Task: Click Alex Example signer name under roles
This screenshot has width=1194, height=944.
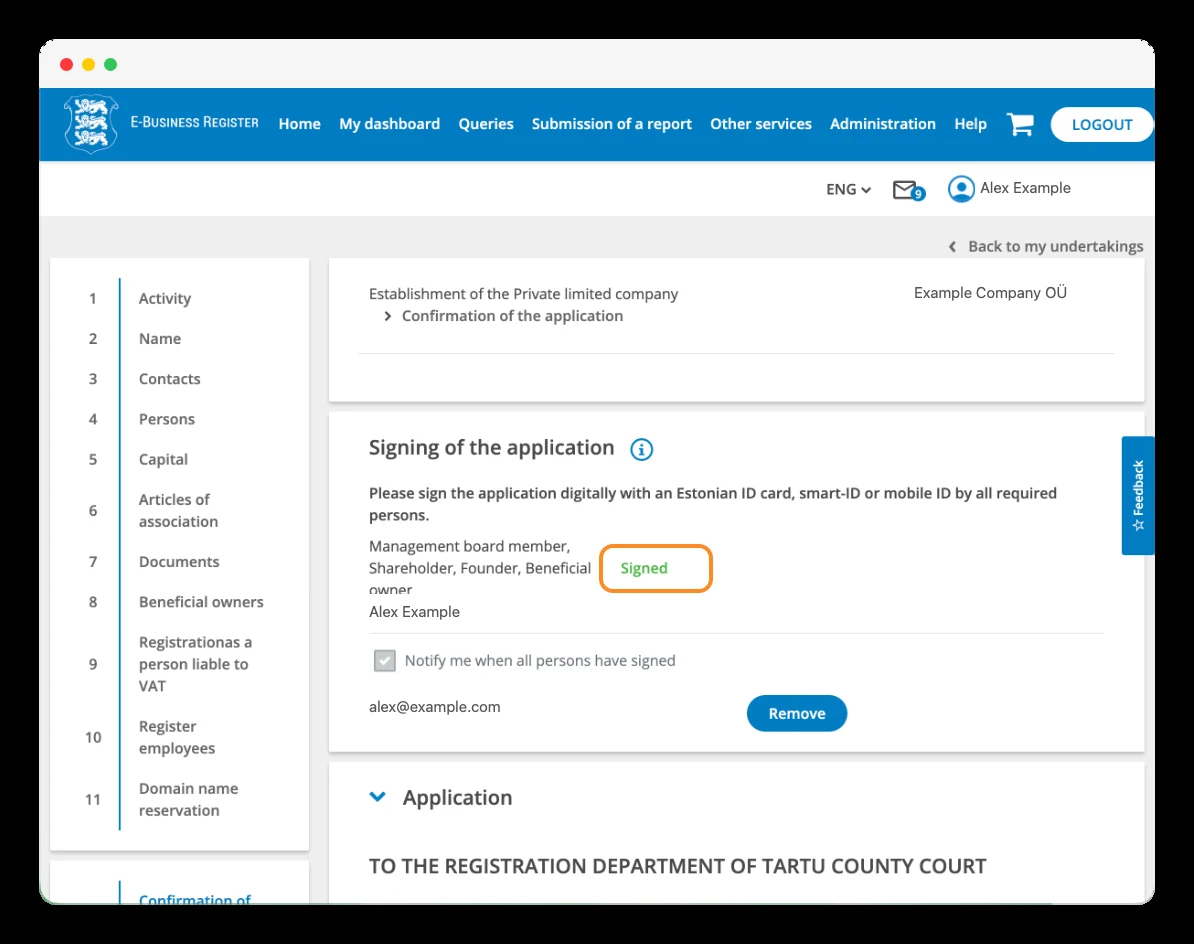Action: point(414,612)
